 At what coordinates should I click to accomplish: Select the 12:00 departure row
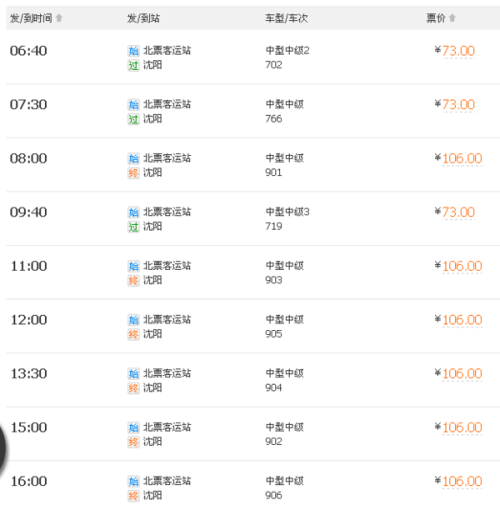tap(253, 326)
